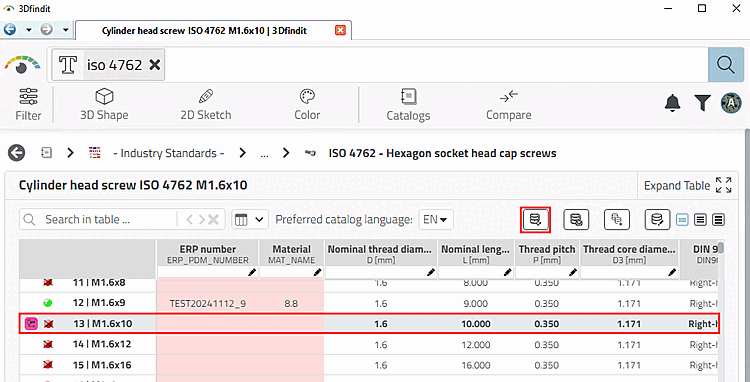This screenshot has height=382, width=750.
Task: Expand the table column selector dropdown
Action: coord(250,220)
